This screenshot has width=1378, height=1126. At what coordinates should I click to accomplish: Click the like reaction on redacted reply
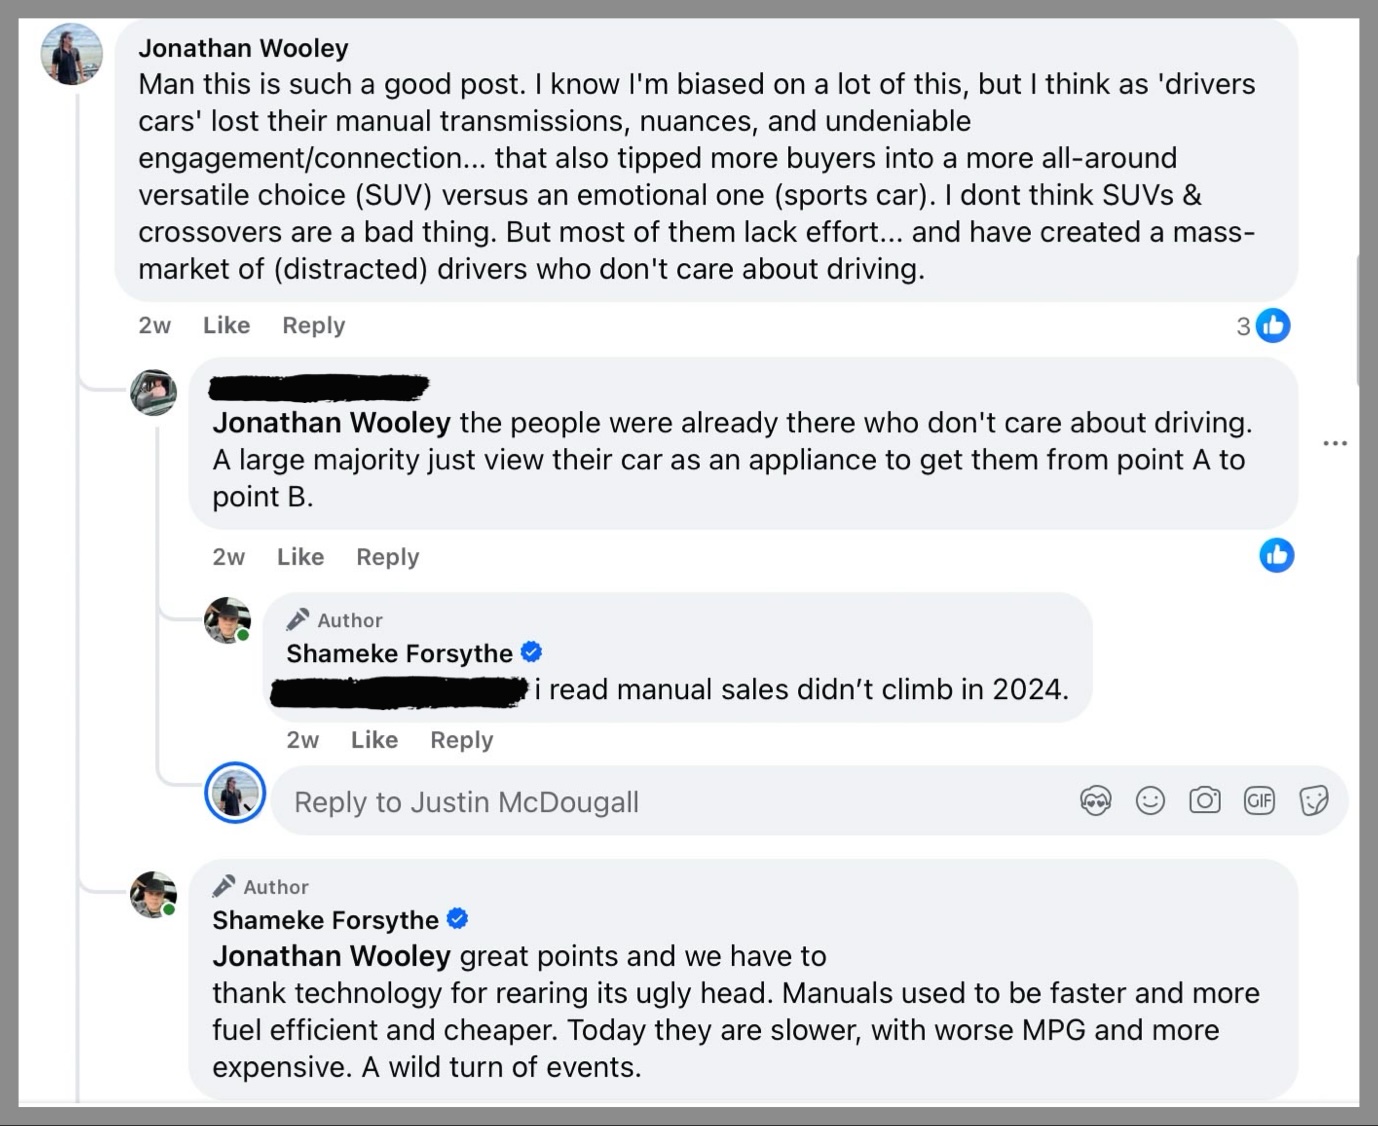(1276, 556)
